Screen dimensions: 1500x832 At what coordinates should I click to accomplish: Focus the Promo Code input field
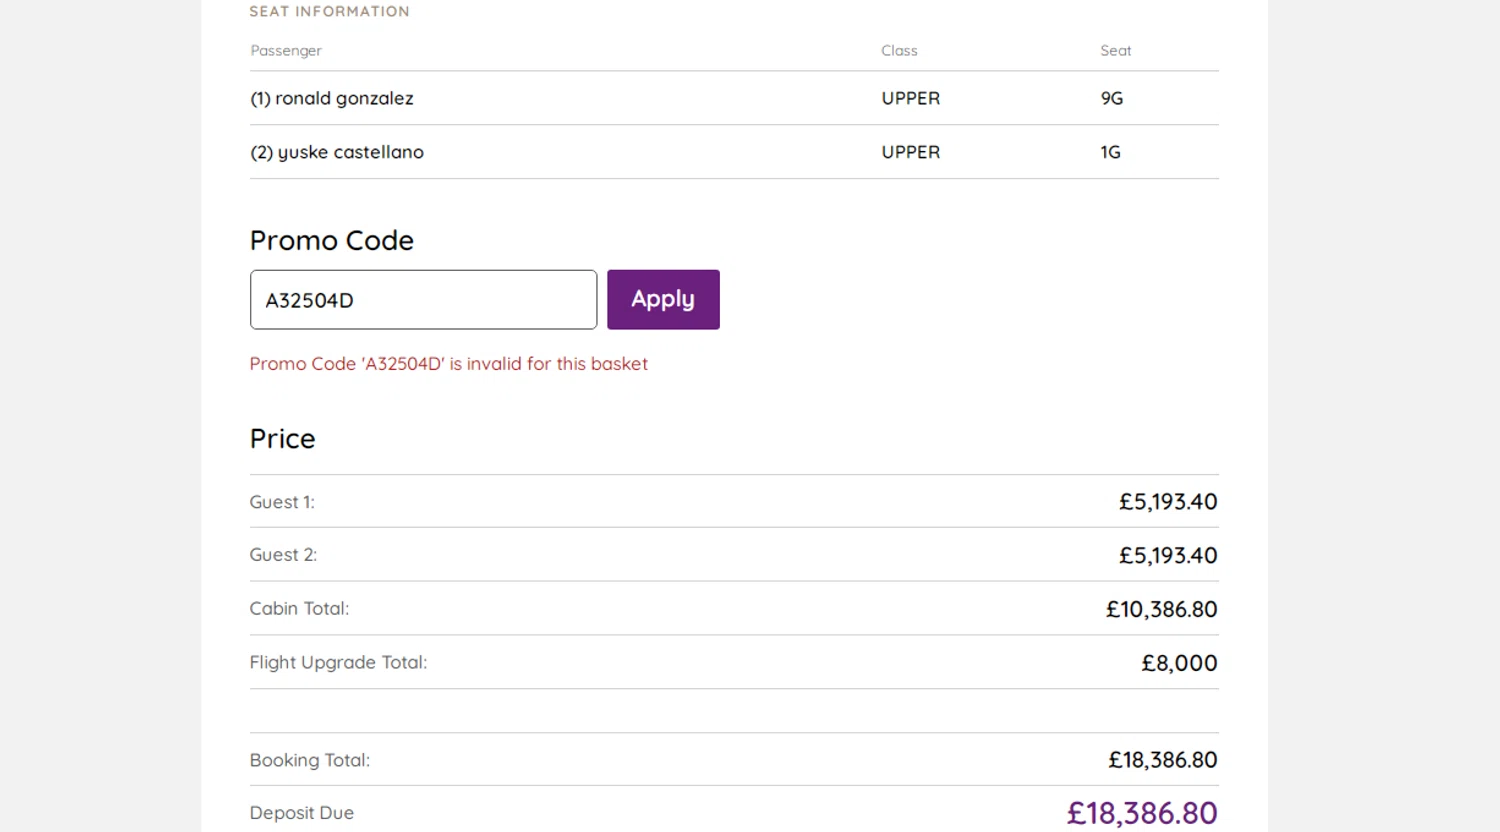(x=423, y=299)
